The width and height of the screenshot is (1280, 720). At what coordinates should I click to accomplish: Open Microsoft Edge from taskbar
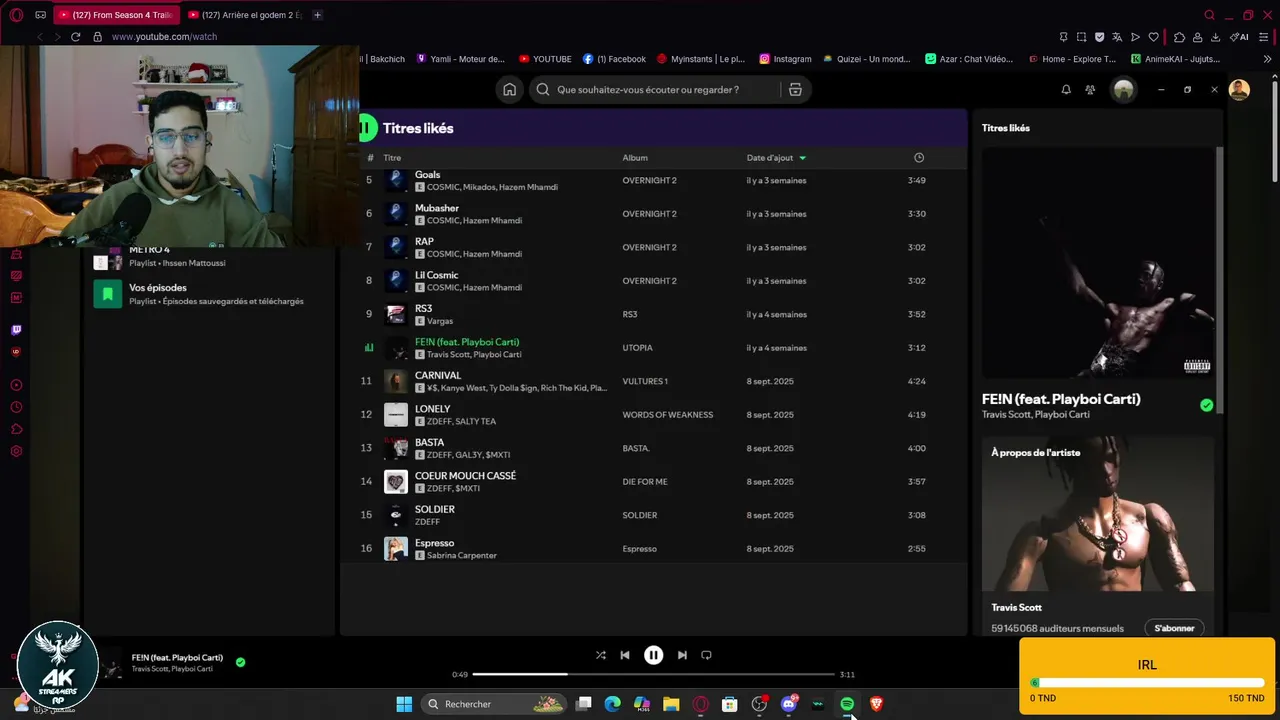[x=613, y=704]
